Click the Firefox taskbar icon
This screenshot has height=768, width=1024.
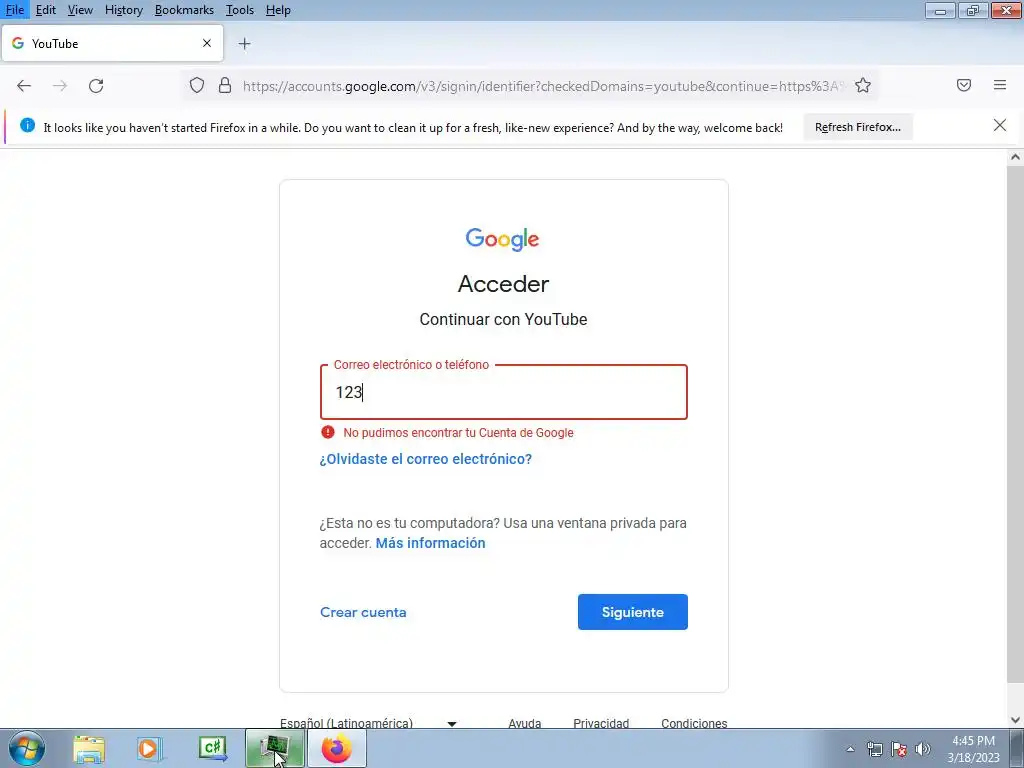pyautogui.click(x=336, y=748)
